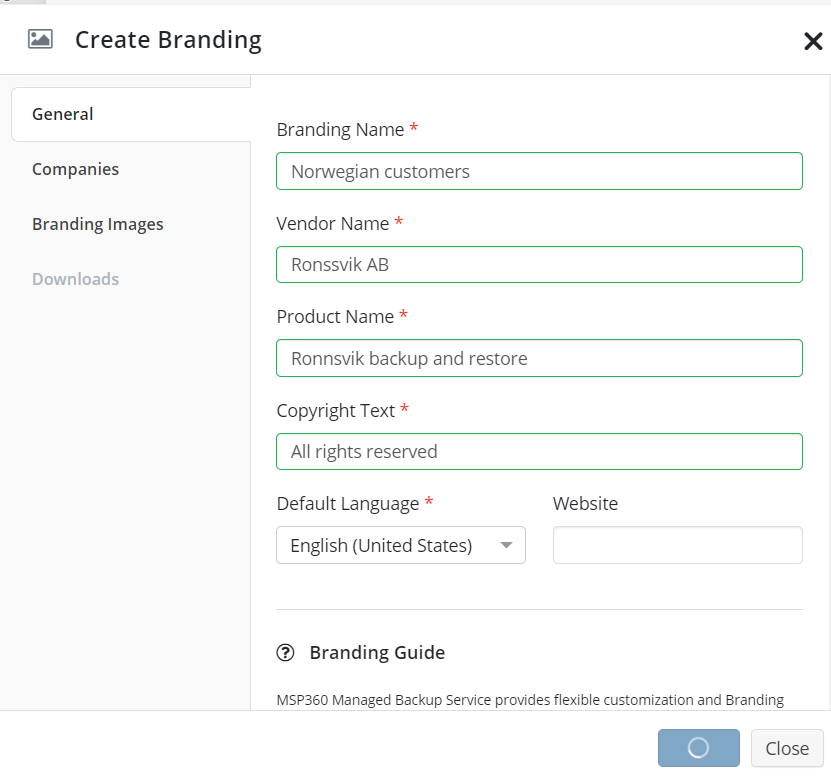Go to the Branding Images tab
This screenshot has height=778, width=831.
(x=98, y=224)
